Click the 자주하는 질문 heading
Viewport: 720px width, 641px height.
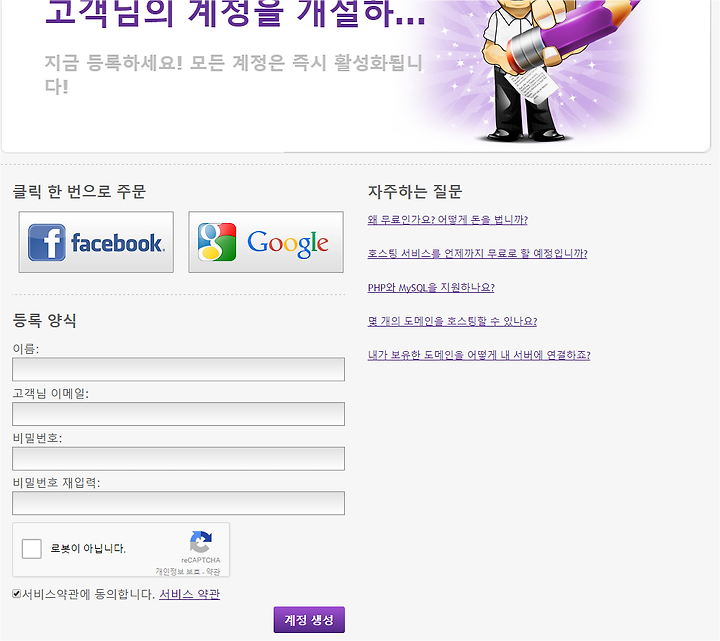click(x=415, y=191)
